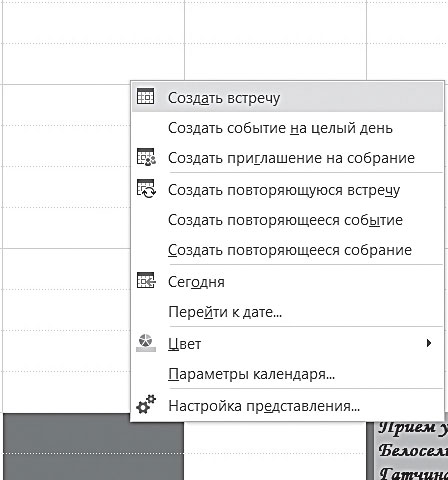Open Настройка представления dialog

point(288,406)
